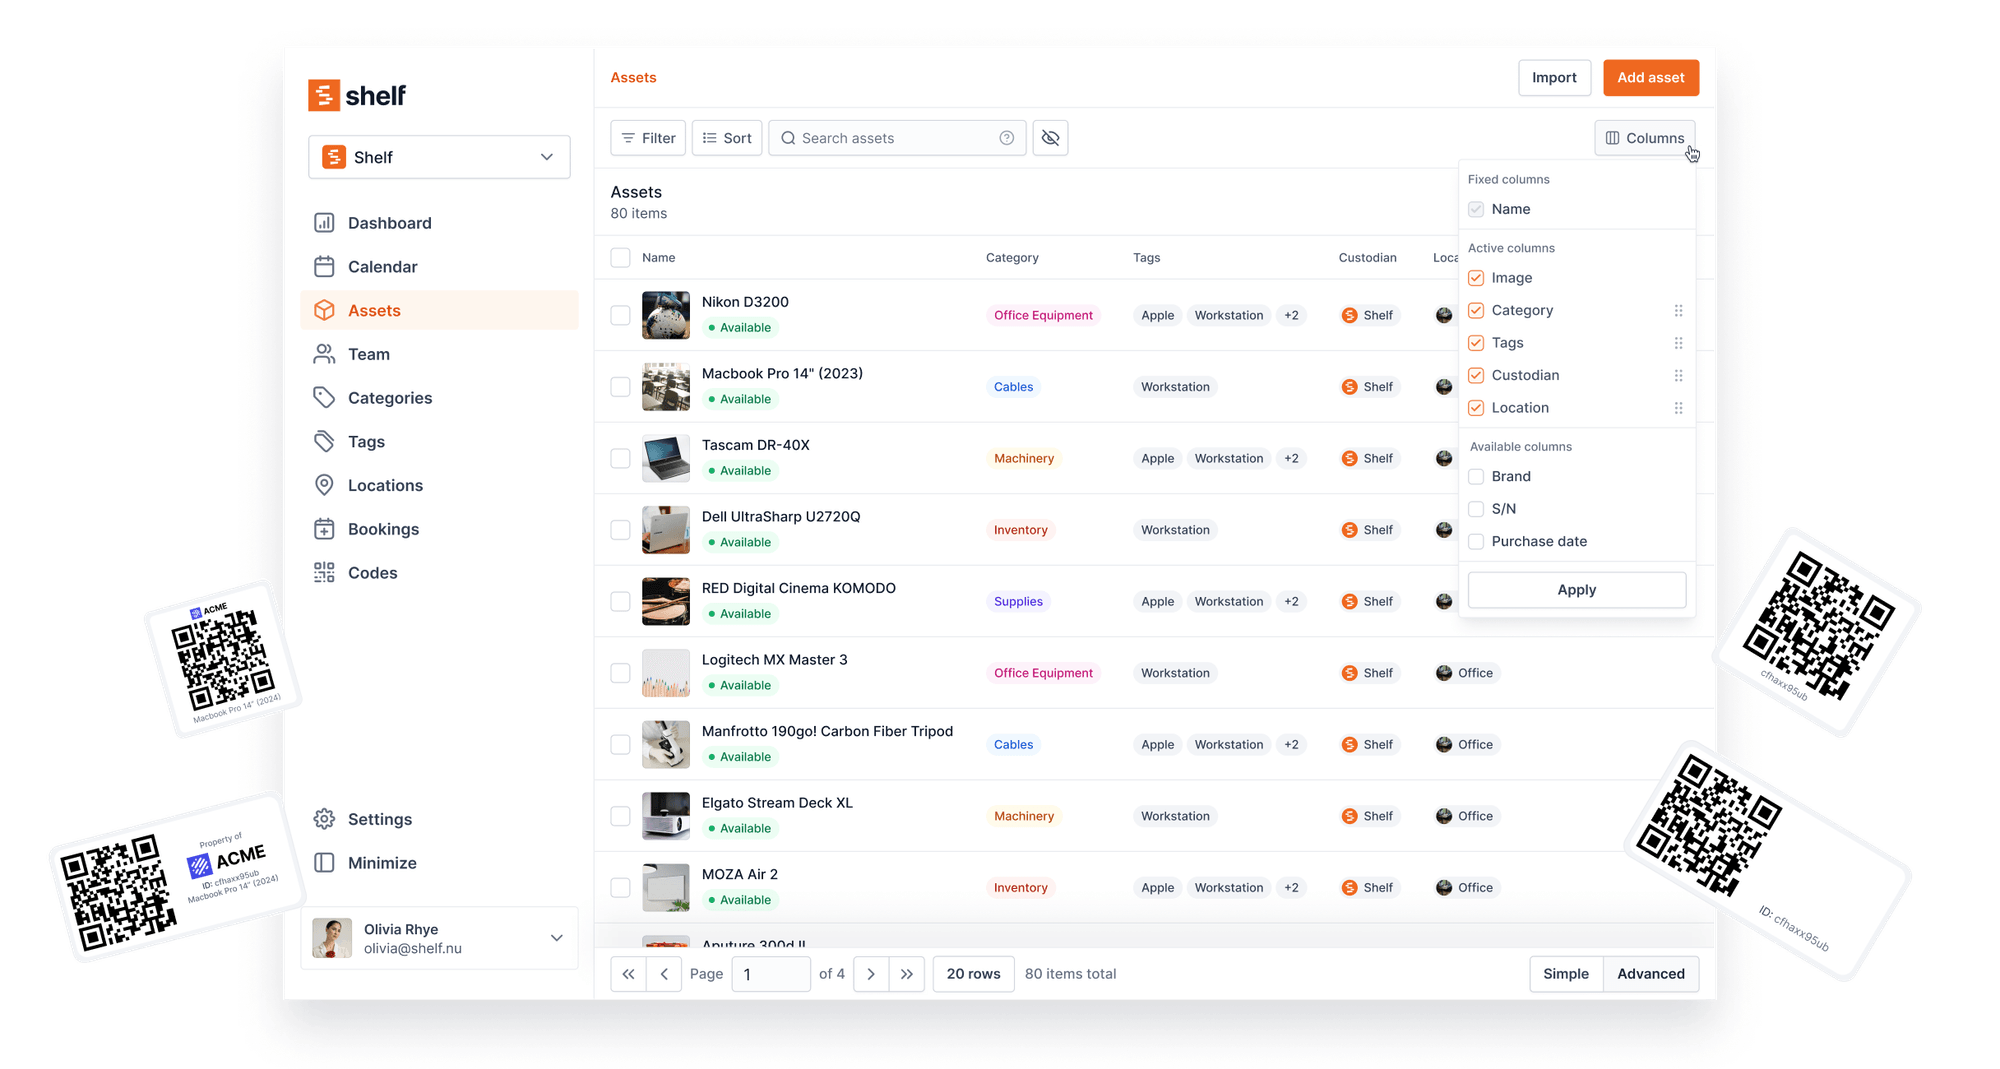
Task: Switch to the Advanced view tab
Action: click(1651, 974)
